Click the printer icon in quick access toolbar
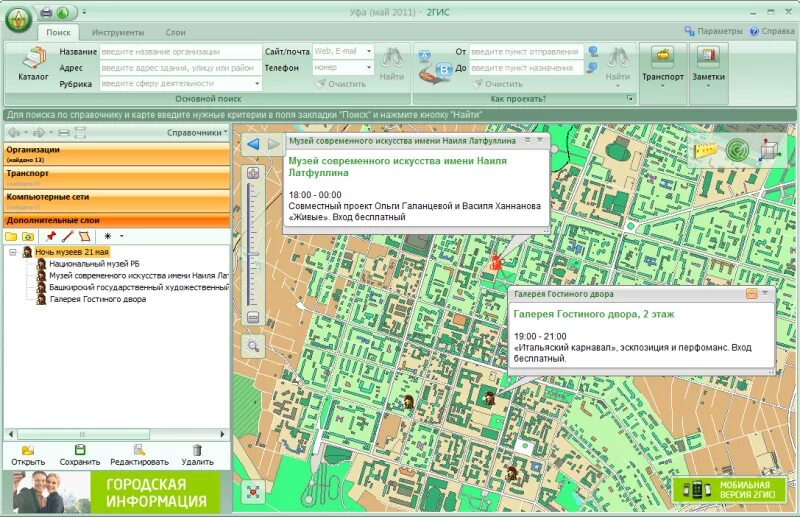The image size is (800, 517). [46, 12]
